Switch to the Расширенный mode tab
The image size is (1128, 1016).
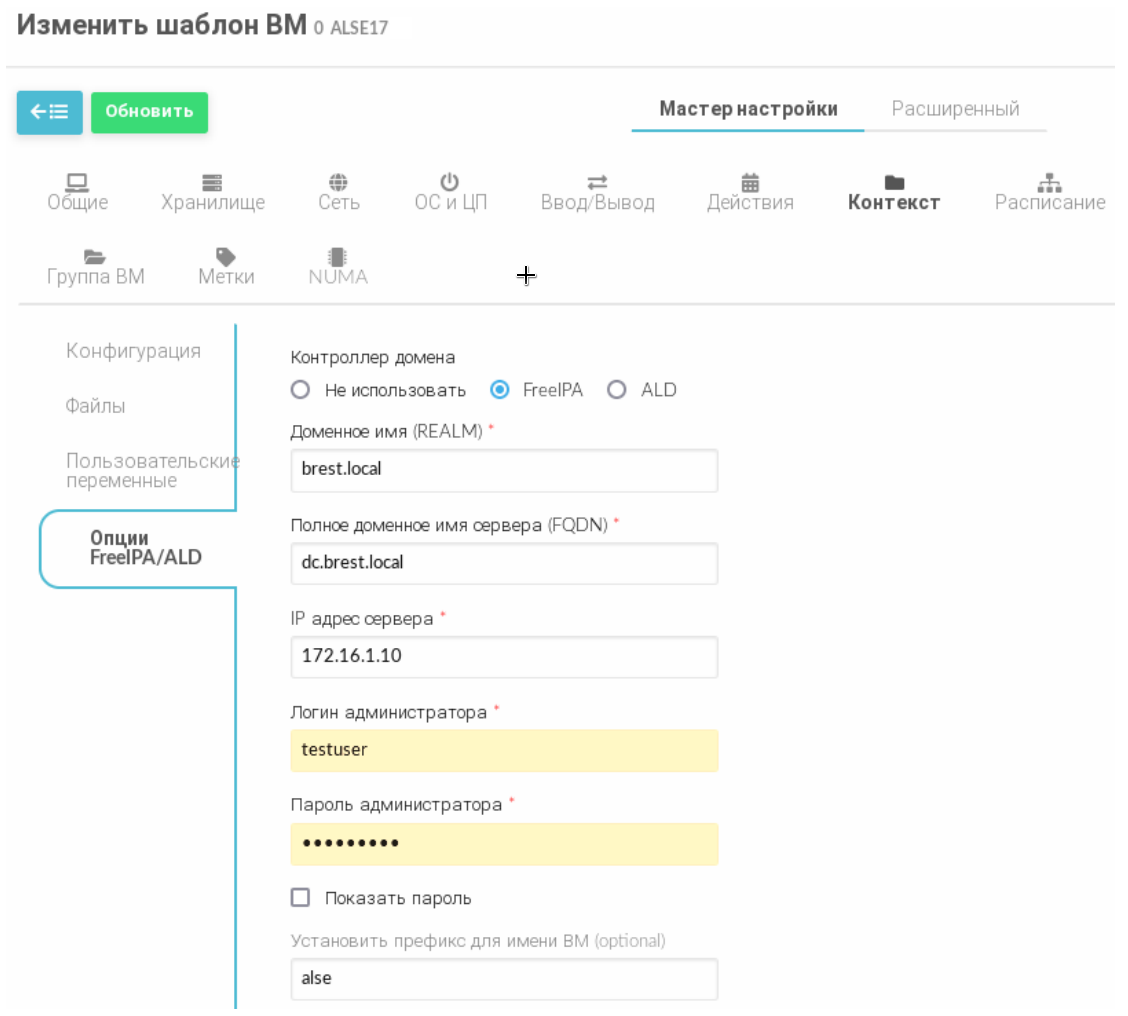pos(955,109)
